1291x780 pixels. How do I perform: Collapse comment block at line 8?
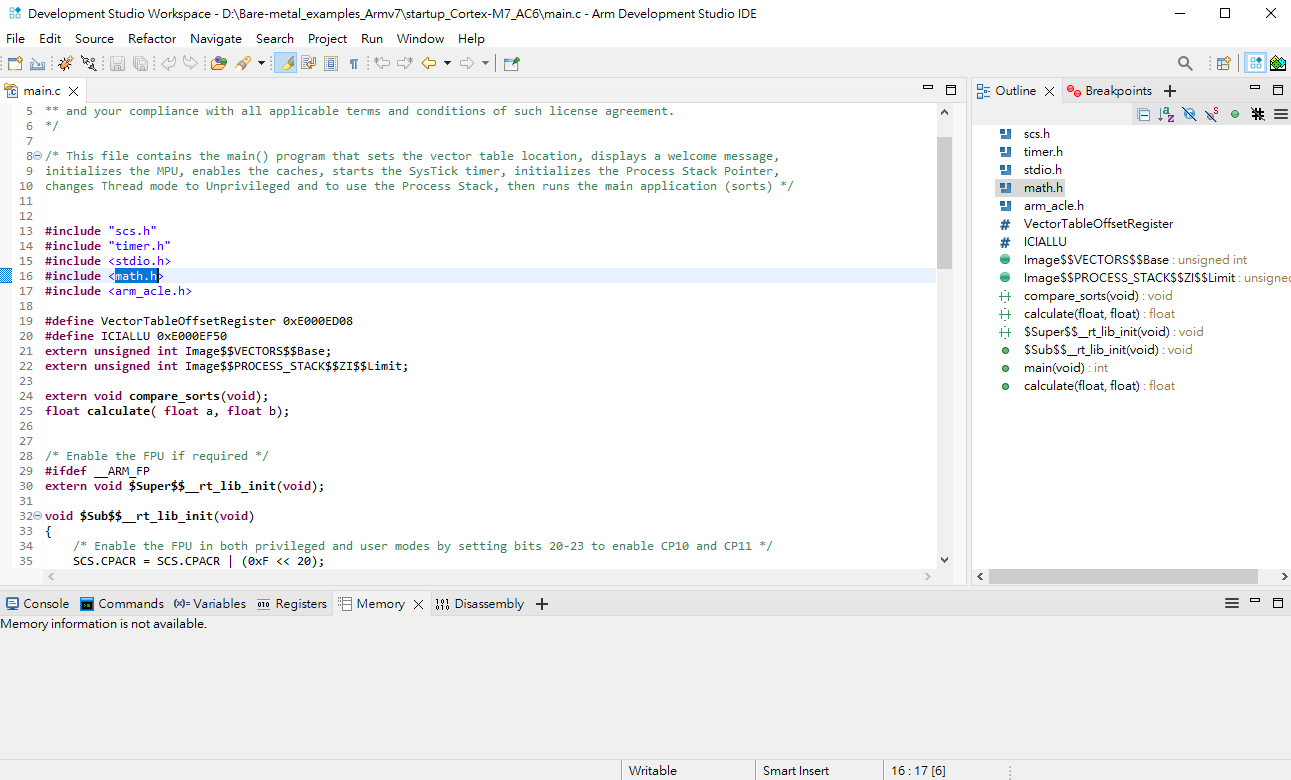(37, 156)
